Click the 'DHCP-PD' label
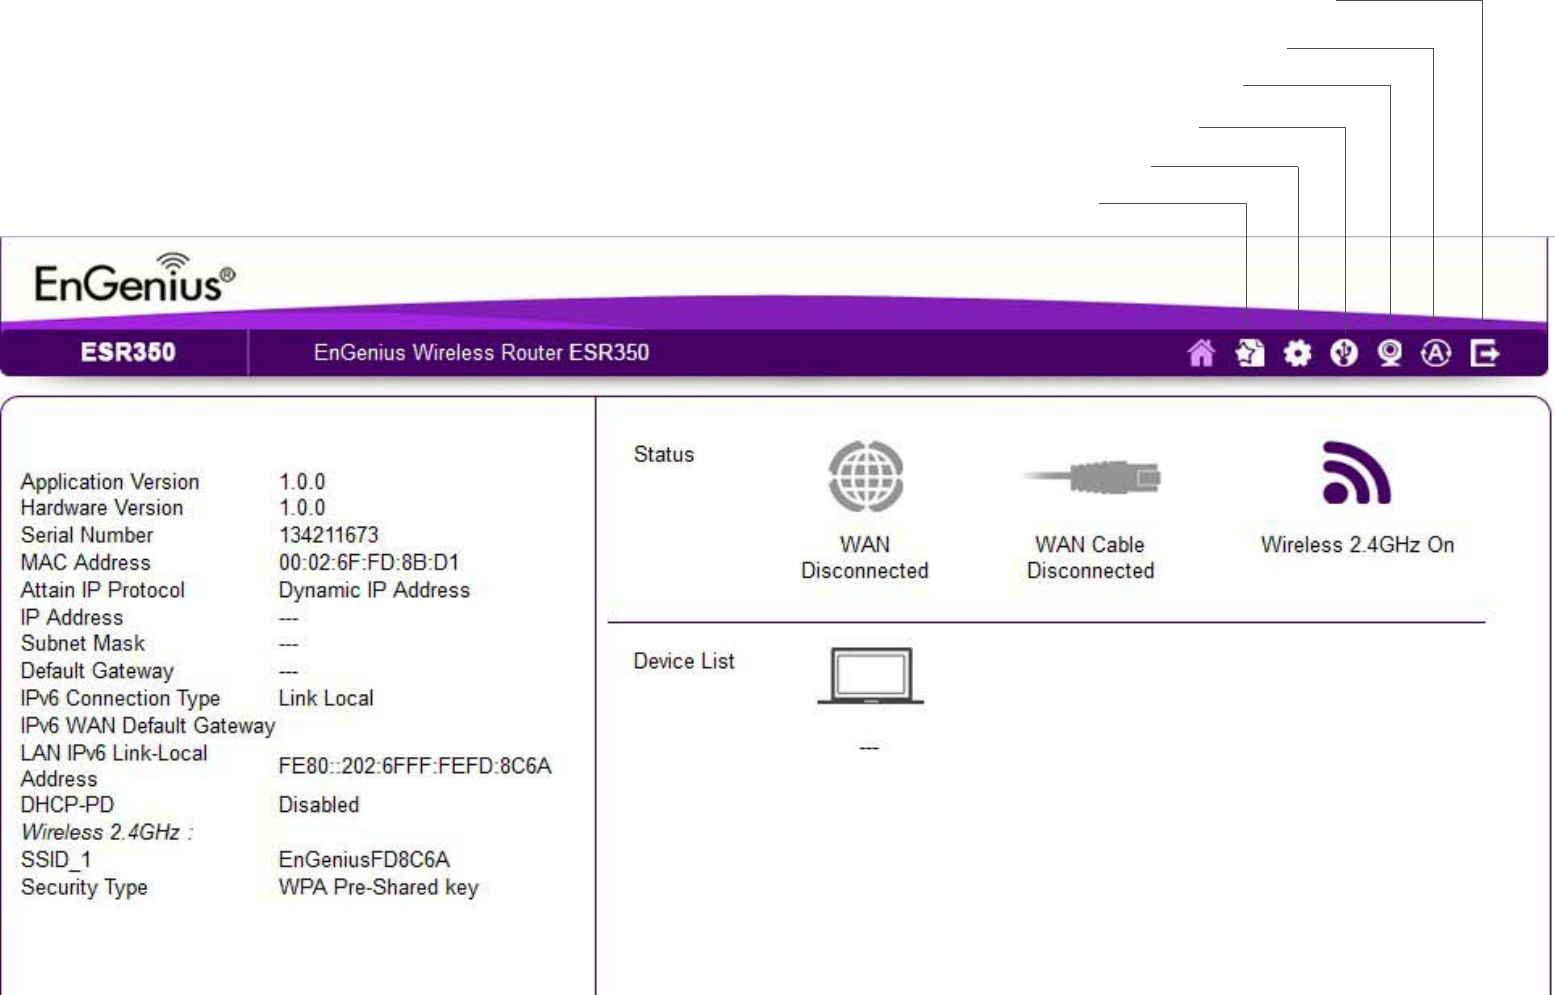Screen dimensions: 1555x995 click(67, 805)
